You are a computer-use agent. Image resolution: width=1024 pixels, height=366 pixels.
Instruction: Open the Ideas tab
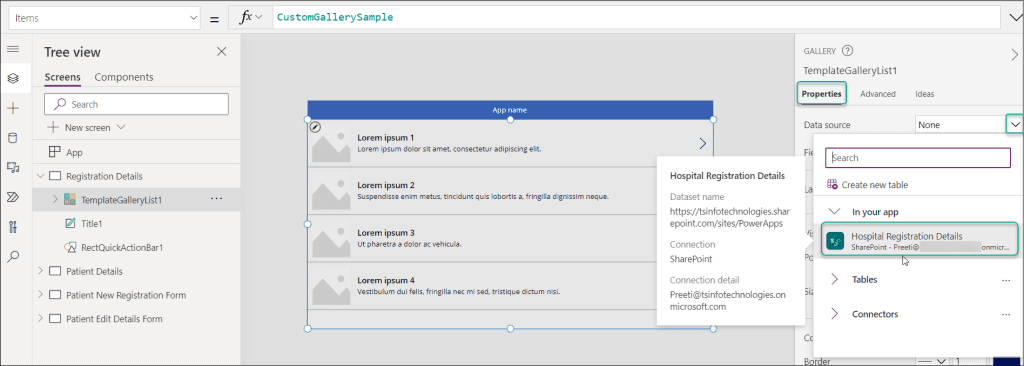pos(925,93)
